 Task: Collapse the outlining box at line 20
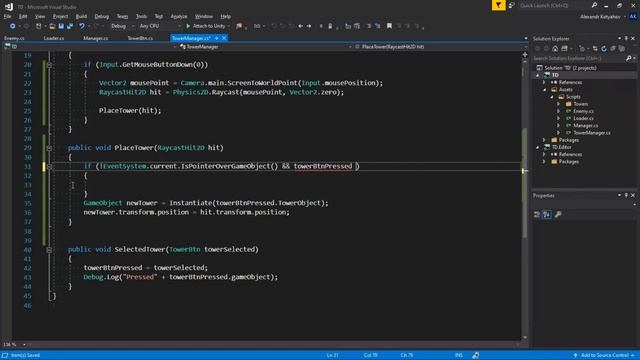49,64
